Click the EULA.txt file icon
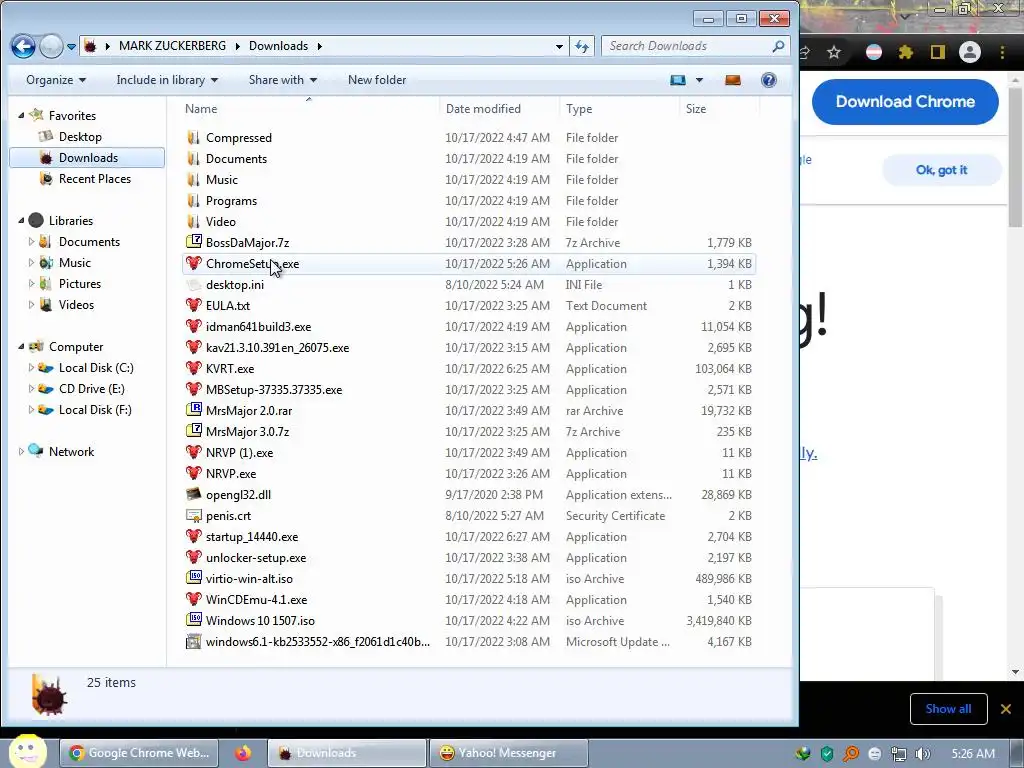The image size is (1024, 768). [x=193, y=306]
